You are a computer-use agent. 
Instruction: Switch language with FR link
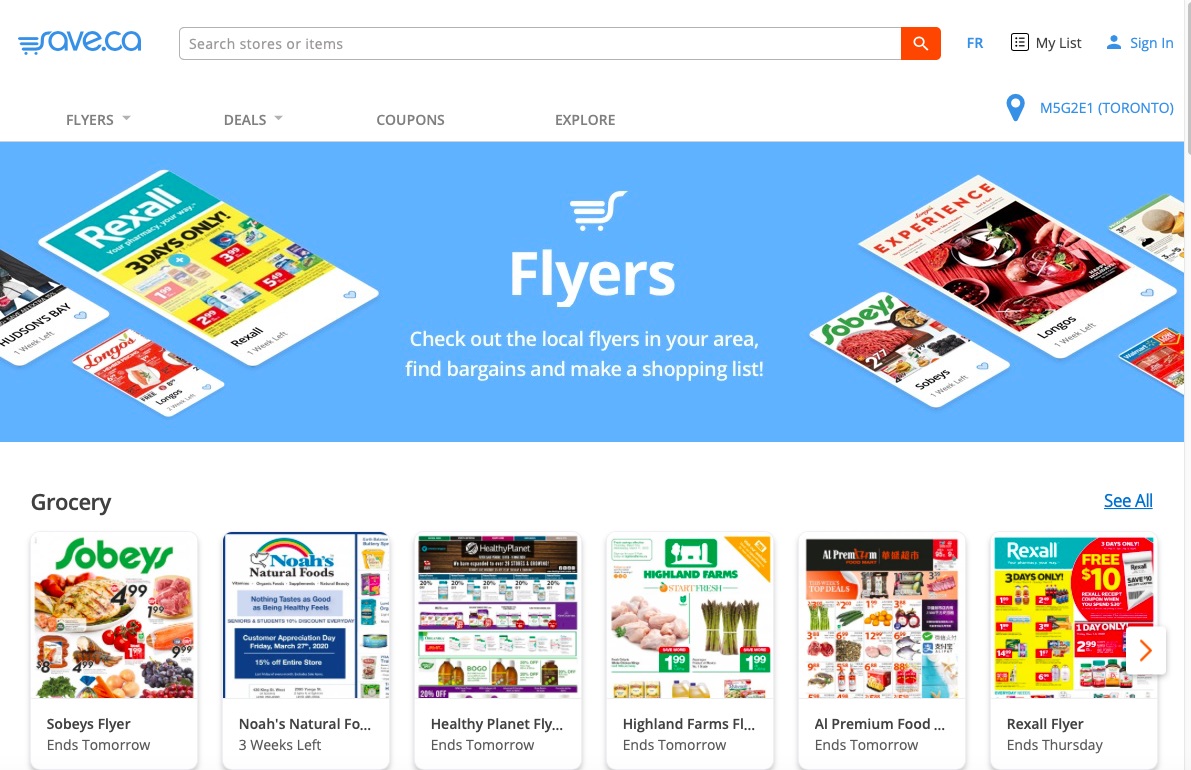tap(975, 43)
